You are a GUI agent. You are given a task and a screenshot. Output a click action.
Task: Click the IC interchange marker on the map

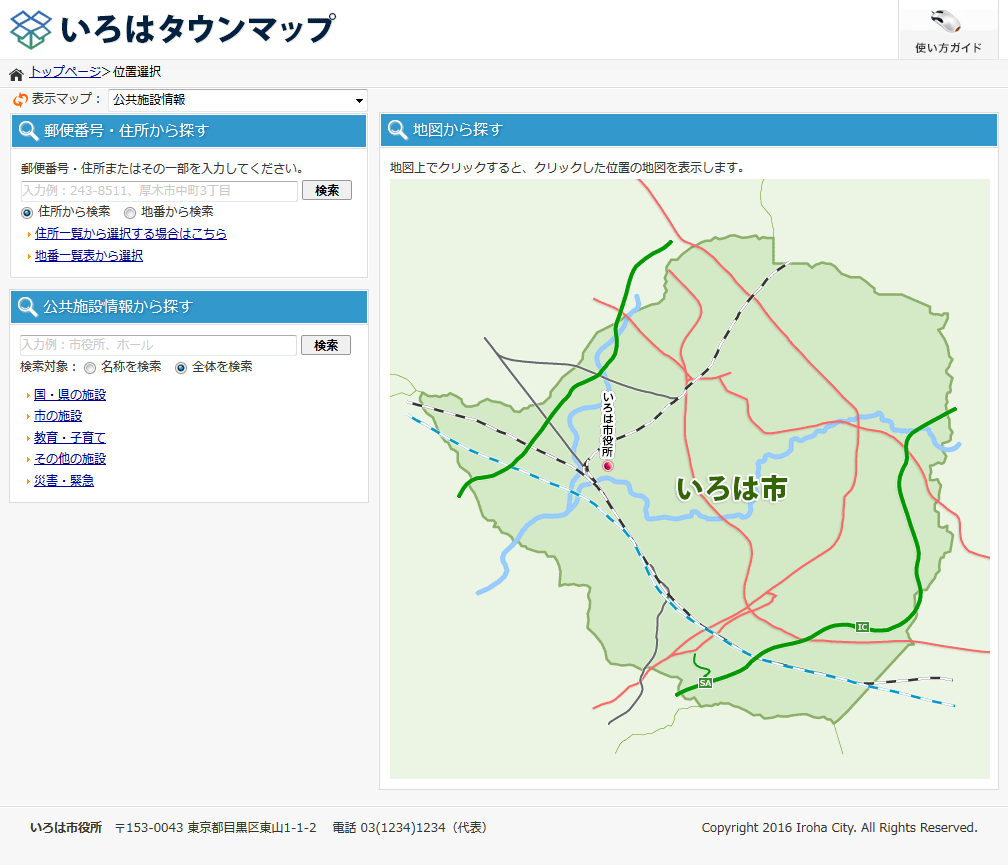tap(862, 627)
